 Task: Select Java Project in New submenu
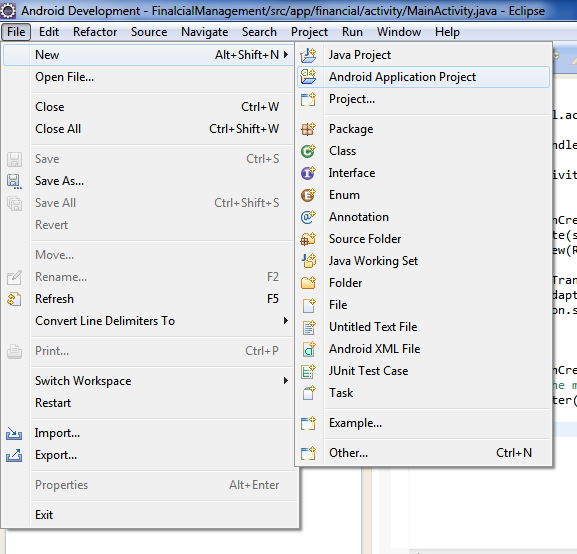pos(423,55)
